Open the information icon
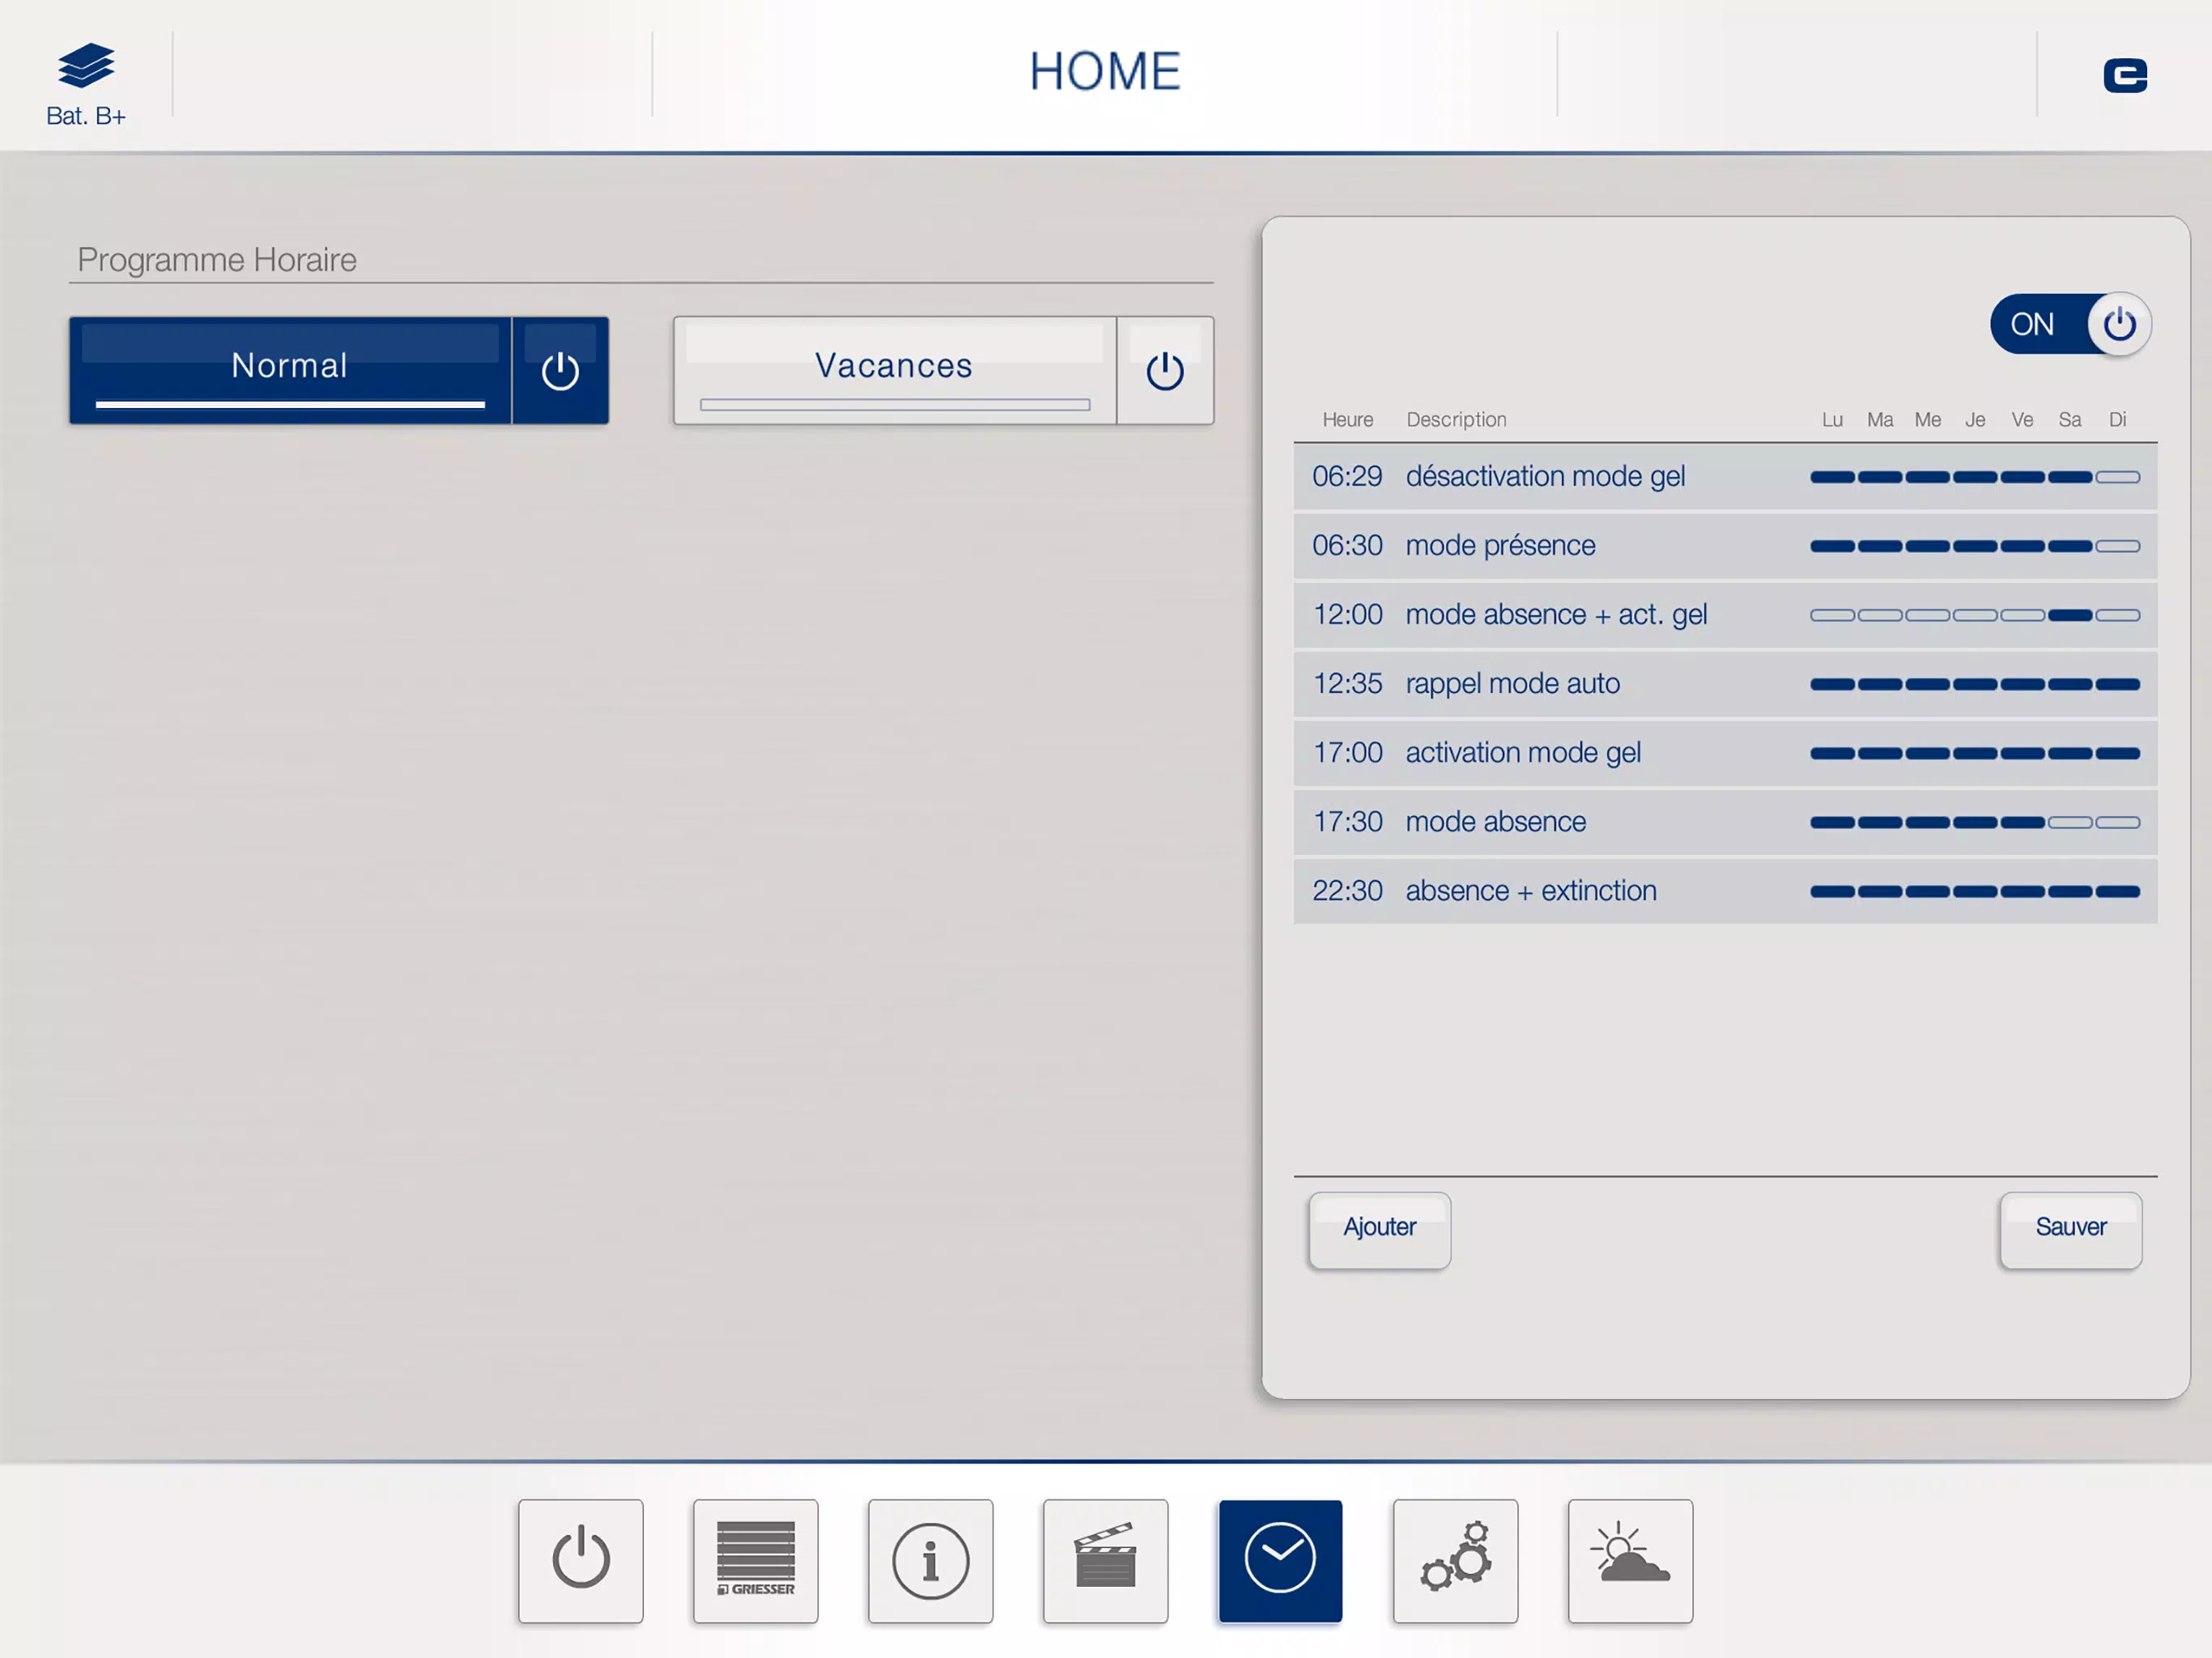 pos(930,1559)
